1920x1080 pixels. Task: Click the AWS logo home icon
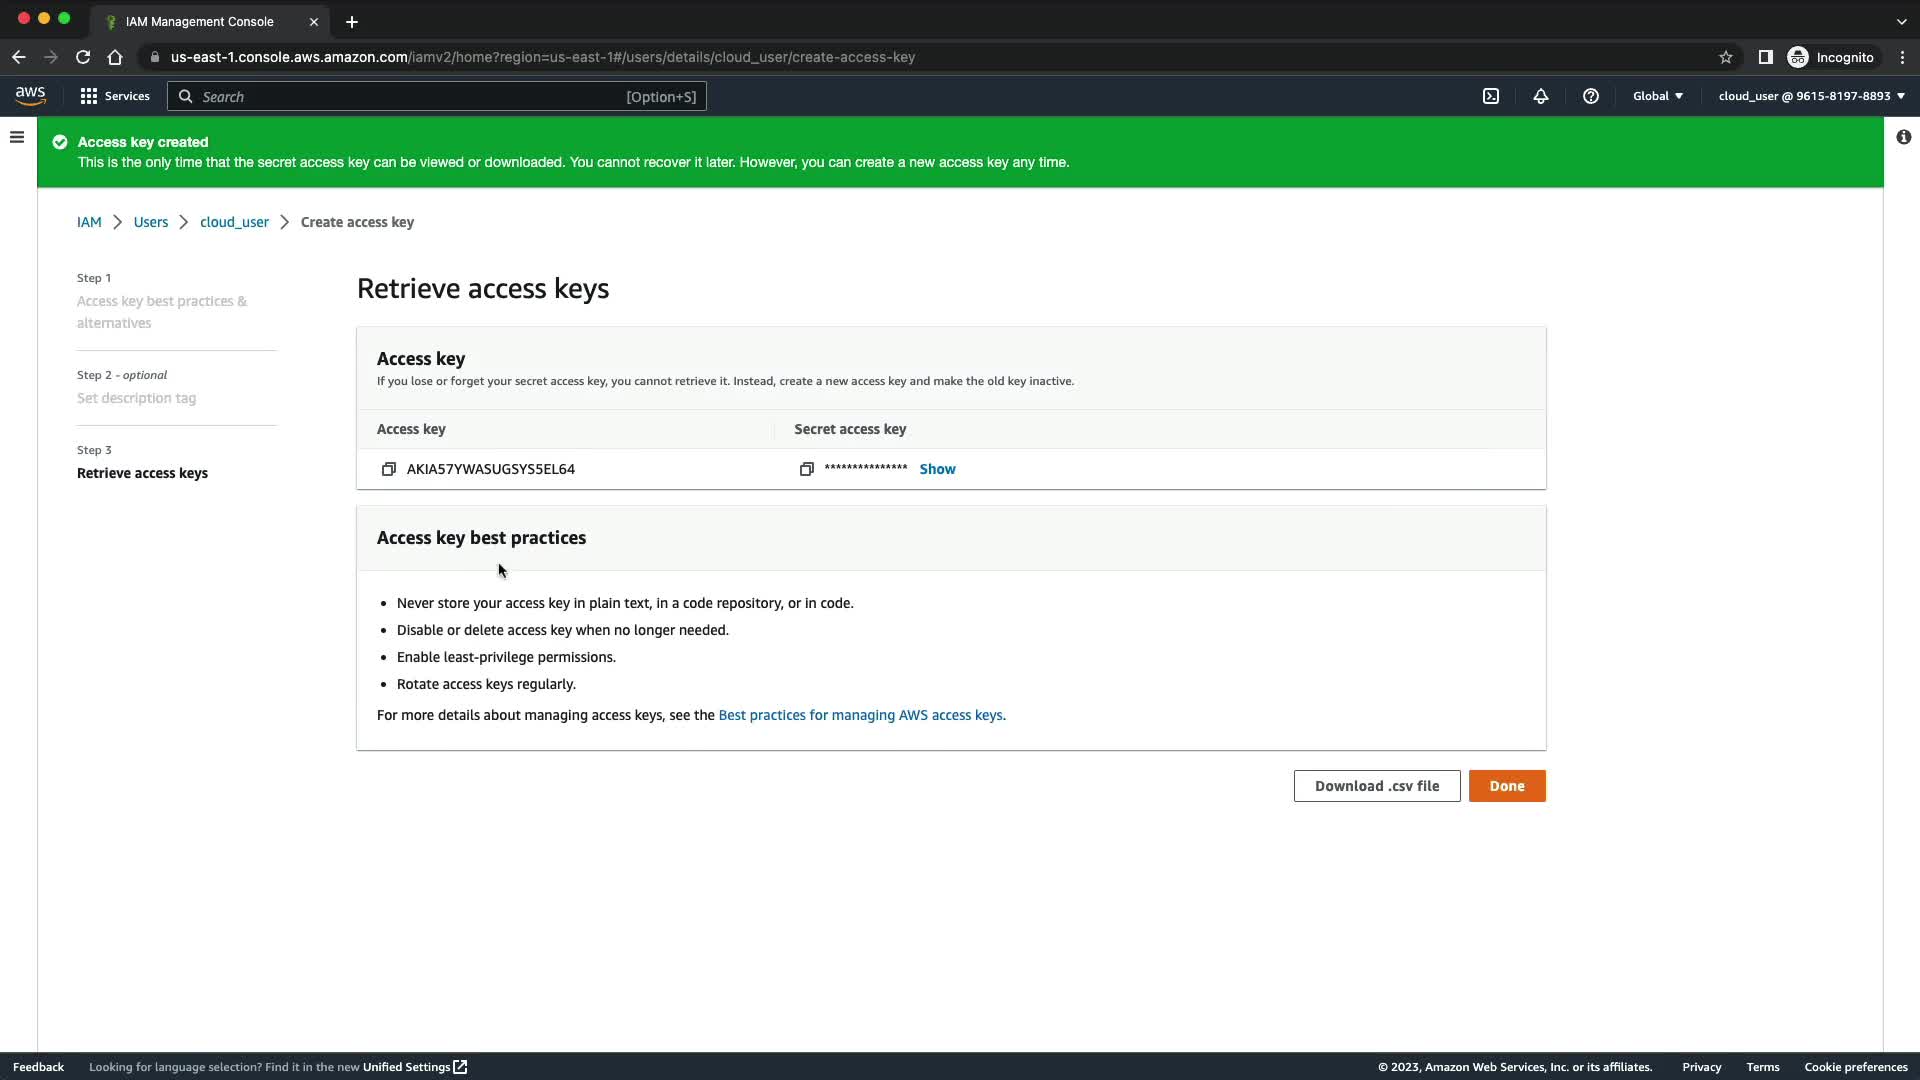pos(30,95)
